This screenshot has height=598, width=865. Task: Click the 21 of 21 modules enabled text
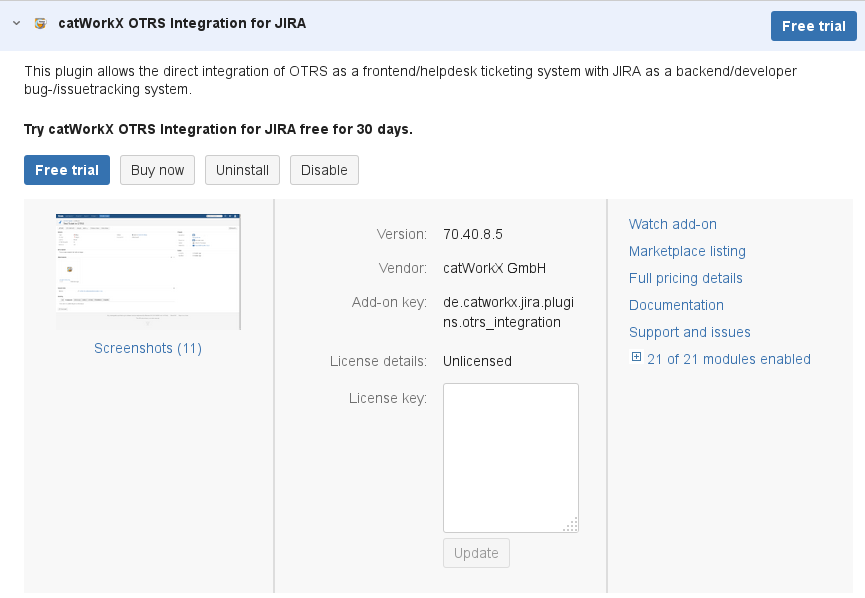tap(728, 359)
